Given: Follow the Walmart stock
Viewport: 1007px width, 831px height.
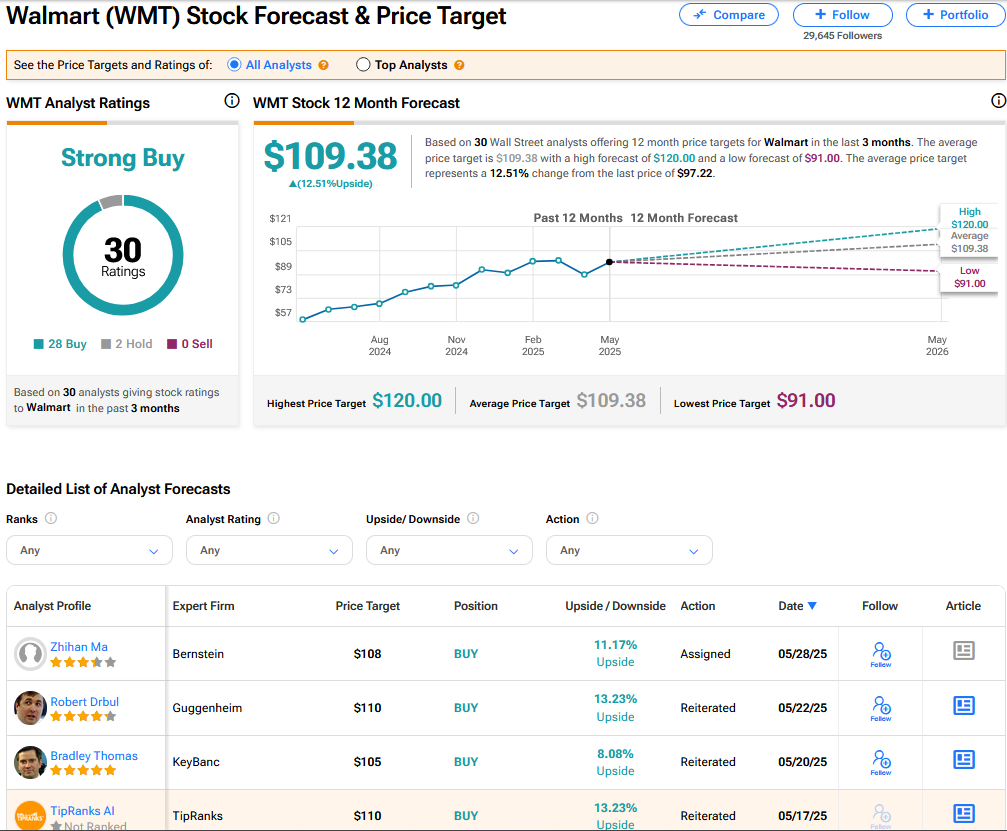Looking at the screenshot, I should pos(842,15).
